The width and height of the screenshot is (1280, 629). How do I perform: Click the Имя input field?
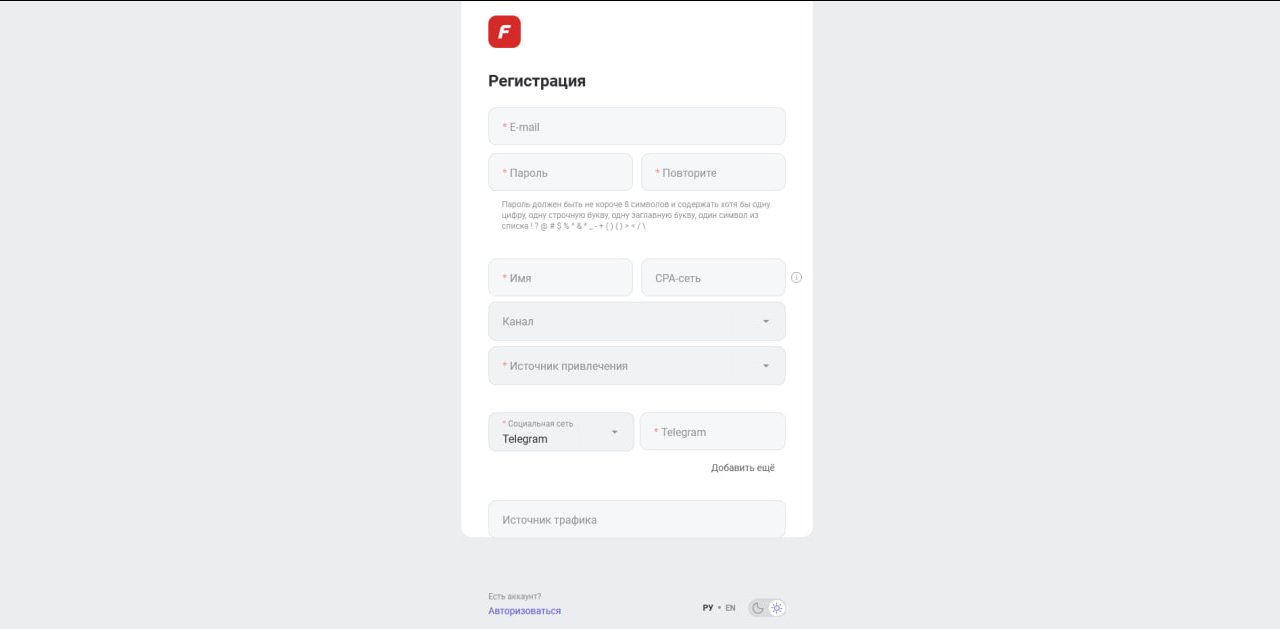pos(560,278)
